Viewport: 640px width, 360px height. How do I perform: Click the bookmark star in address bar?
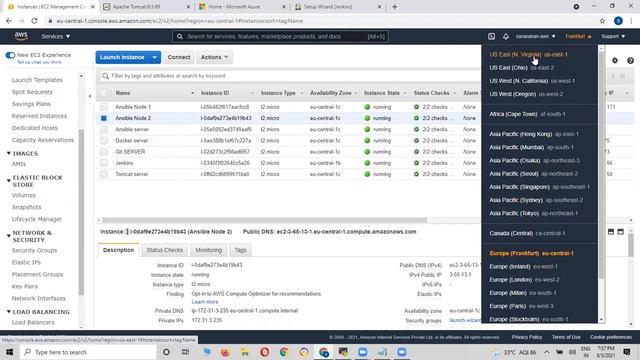click(x=602, y=21)
